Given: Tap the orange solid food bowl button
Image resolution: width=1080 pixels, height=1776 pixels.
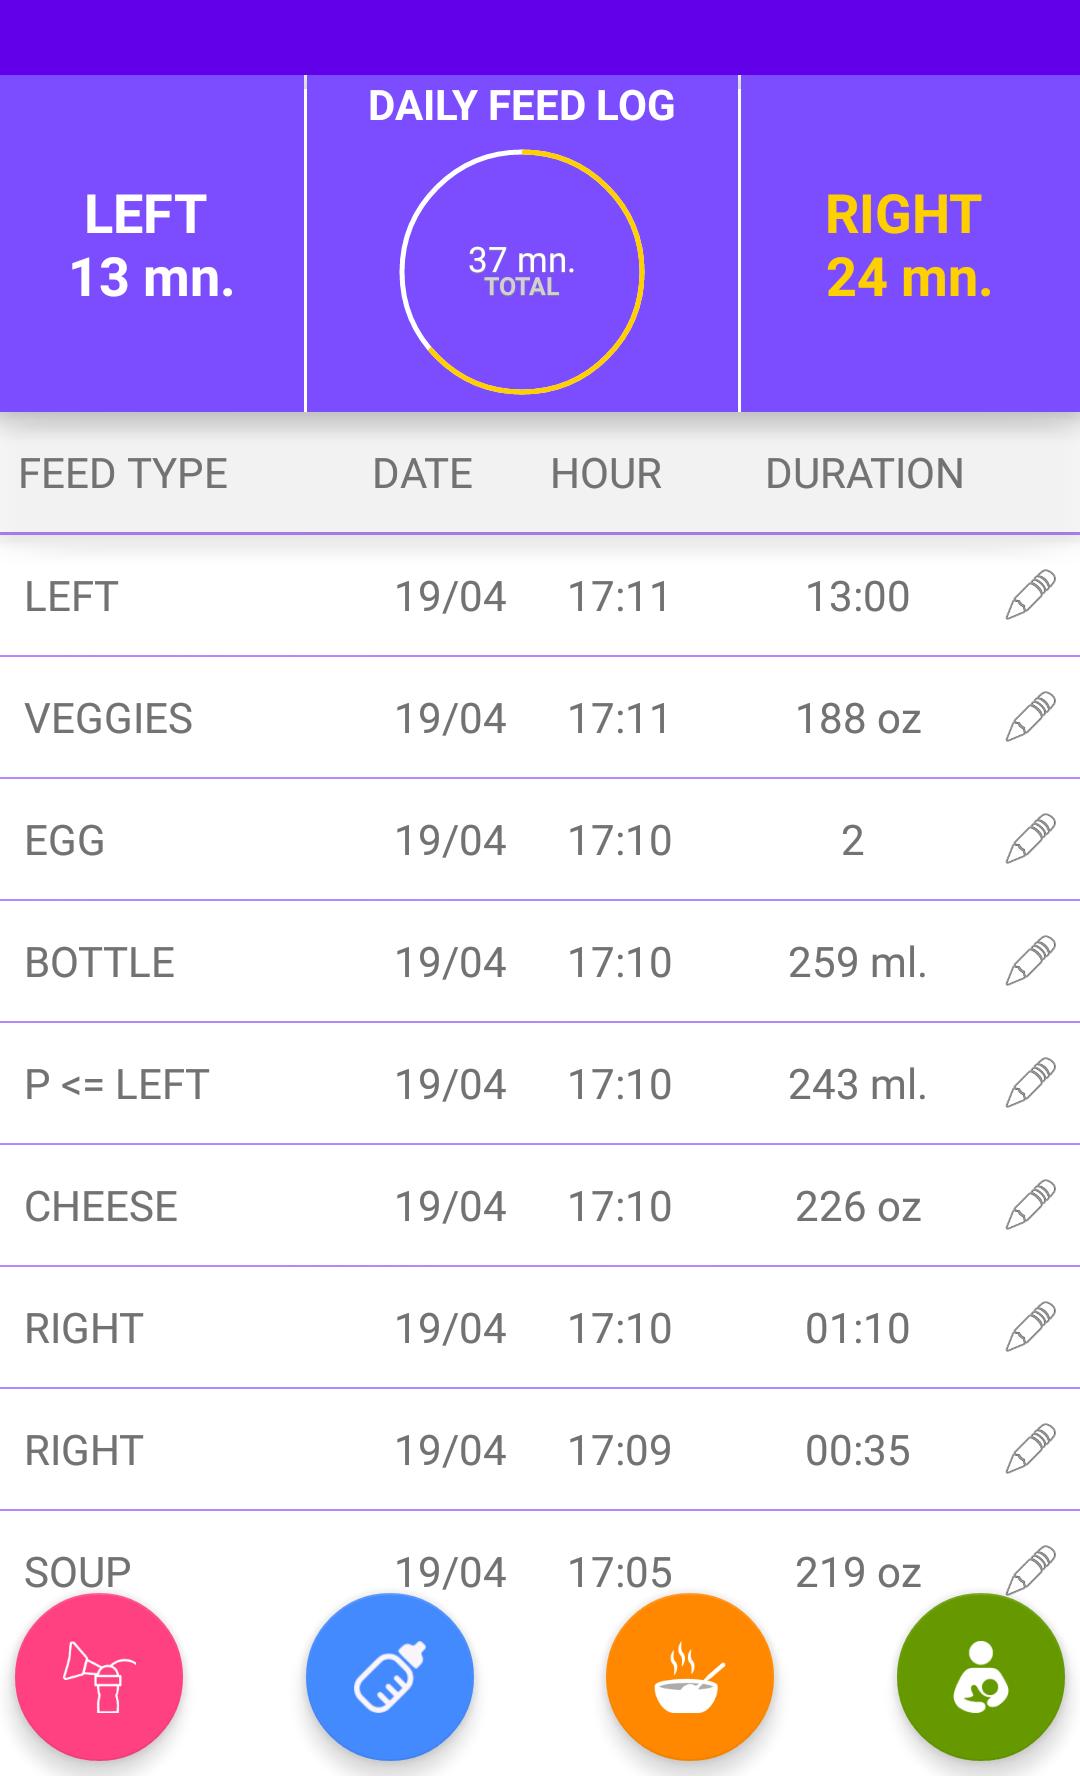Looking at the screenshot, I should tap(690, 1677).
